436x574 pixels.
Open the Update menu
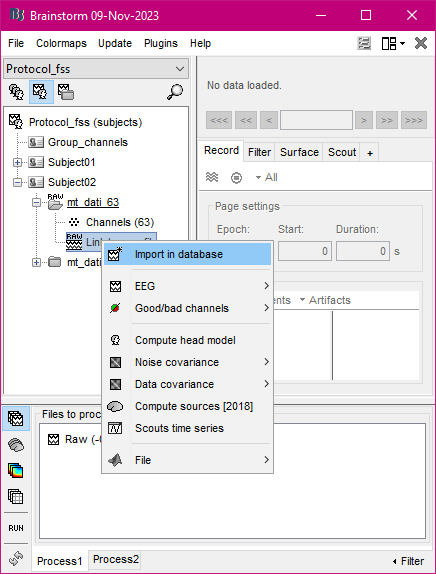tap(115, 43)
